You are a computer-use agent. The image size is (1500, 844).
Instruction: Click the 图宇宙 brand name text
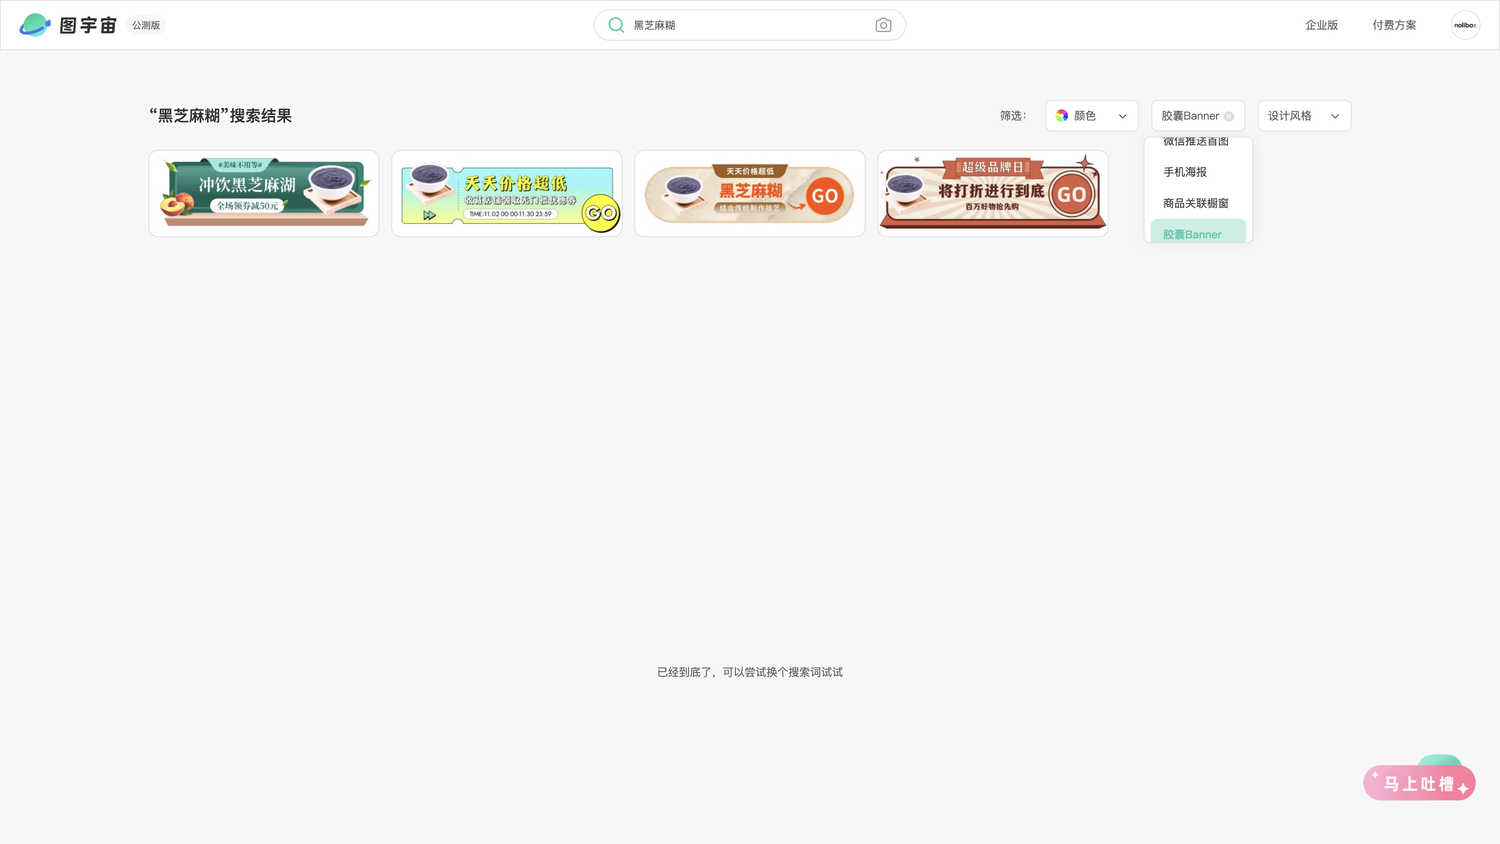[x=88, y=25]
